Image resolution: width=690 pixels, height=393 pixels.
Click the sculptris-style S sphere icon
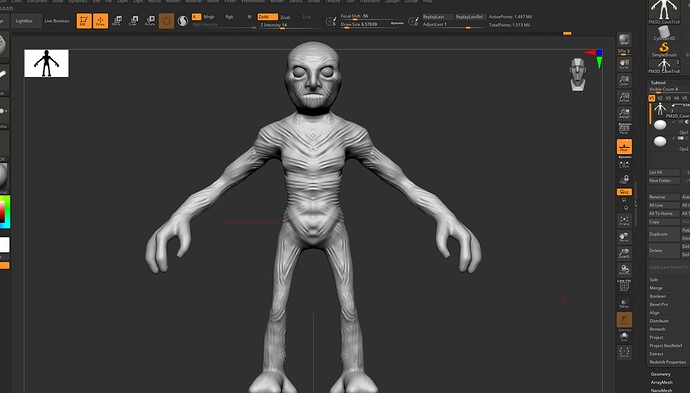pos(183,21)
